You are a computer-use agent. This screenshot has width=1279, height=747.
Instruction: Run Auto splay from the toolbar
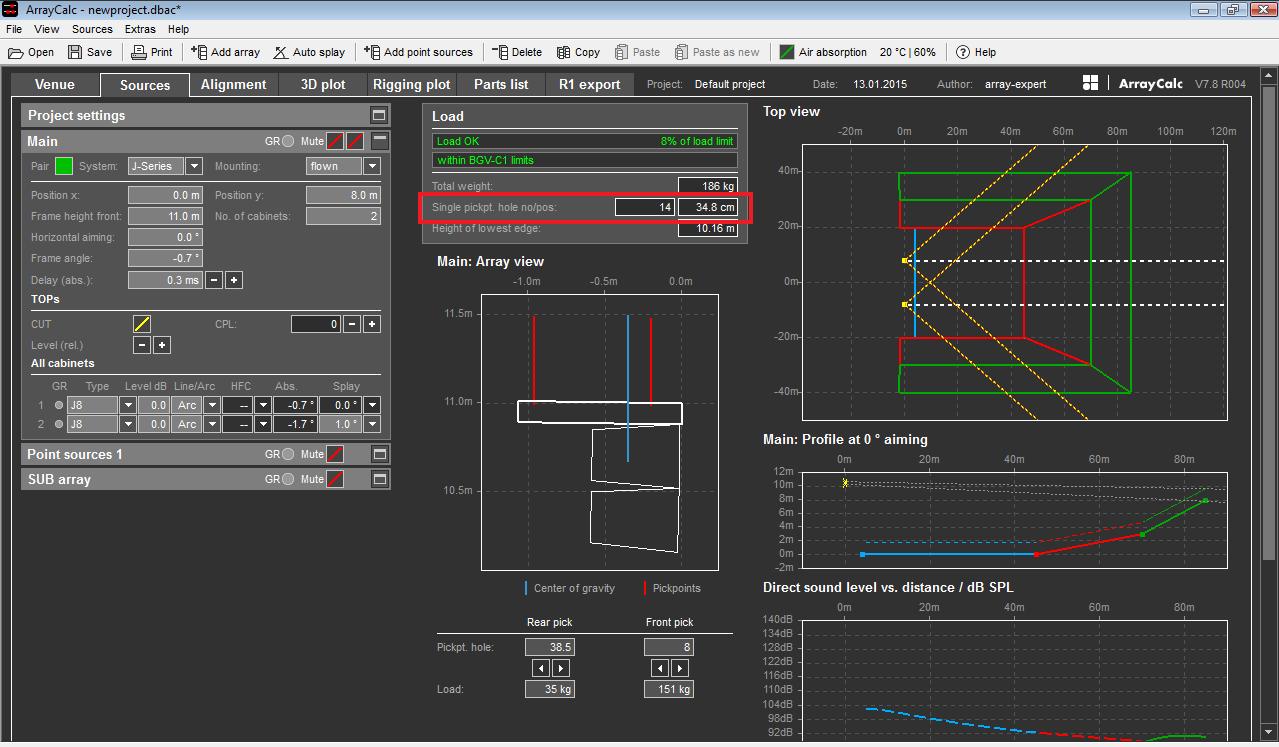309,52
